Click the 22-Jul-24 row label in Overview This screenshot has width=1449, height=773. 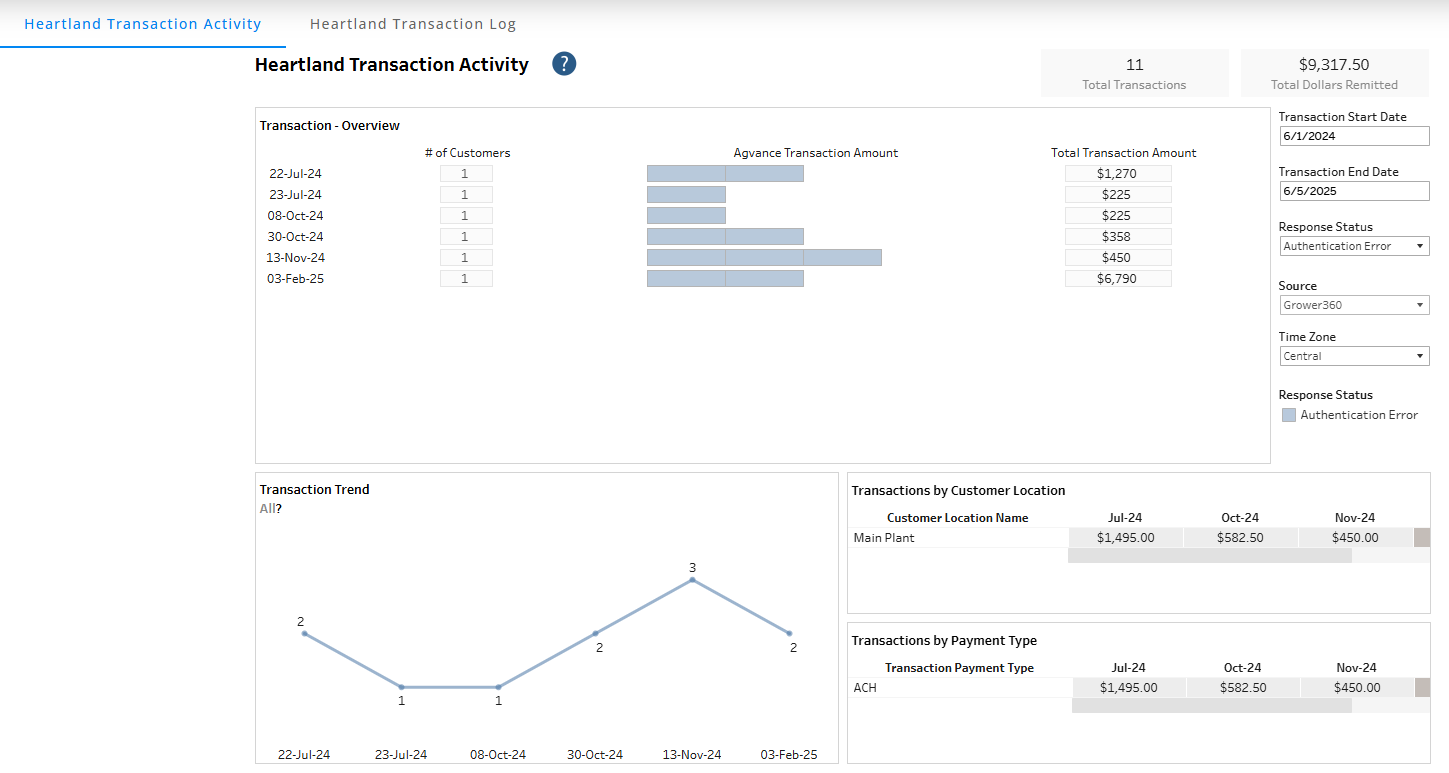click(x=296, y=174)
